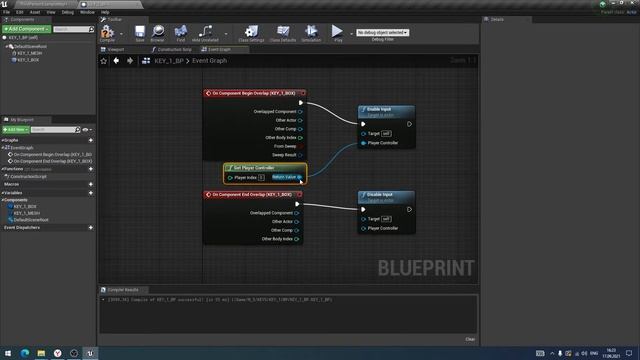
Task: Open the Add Component dropdown
Action: pos(27,29)
